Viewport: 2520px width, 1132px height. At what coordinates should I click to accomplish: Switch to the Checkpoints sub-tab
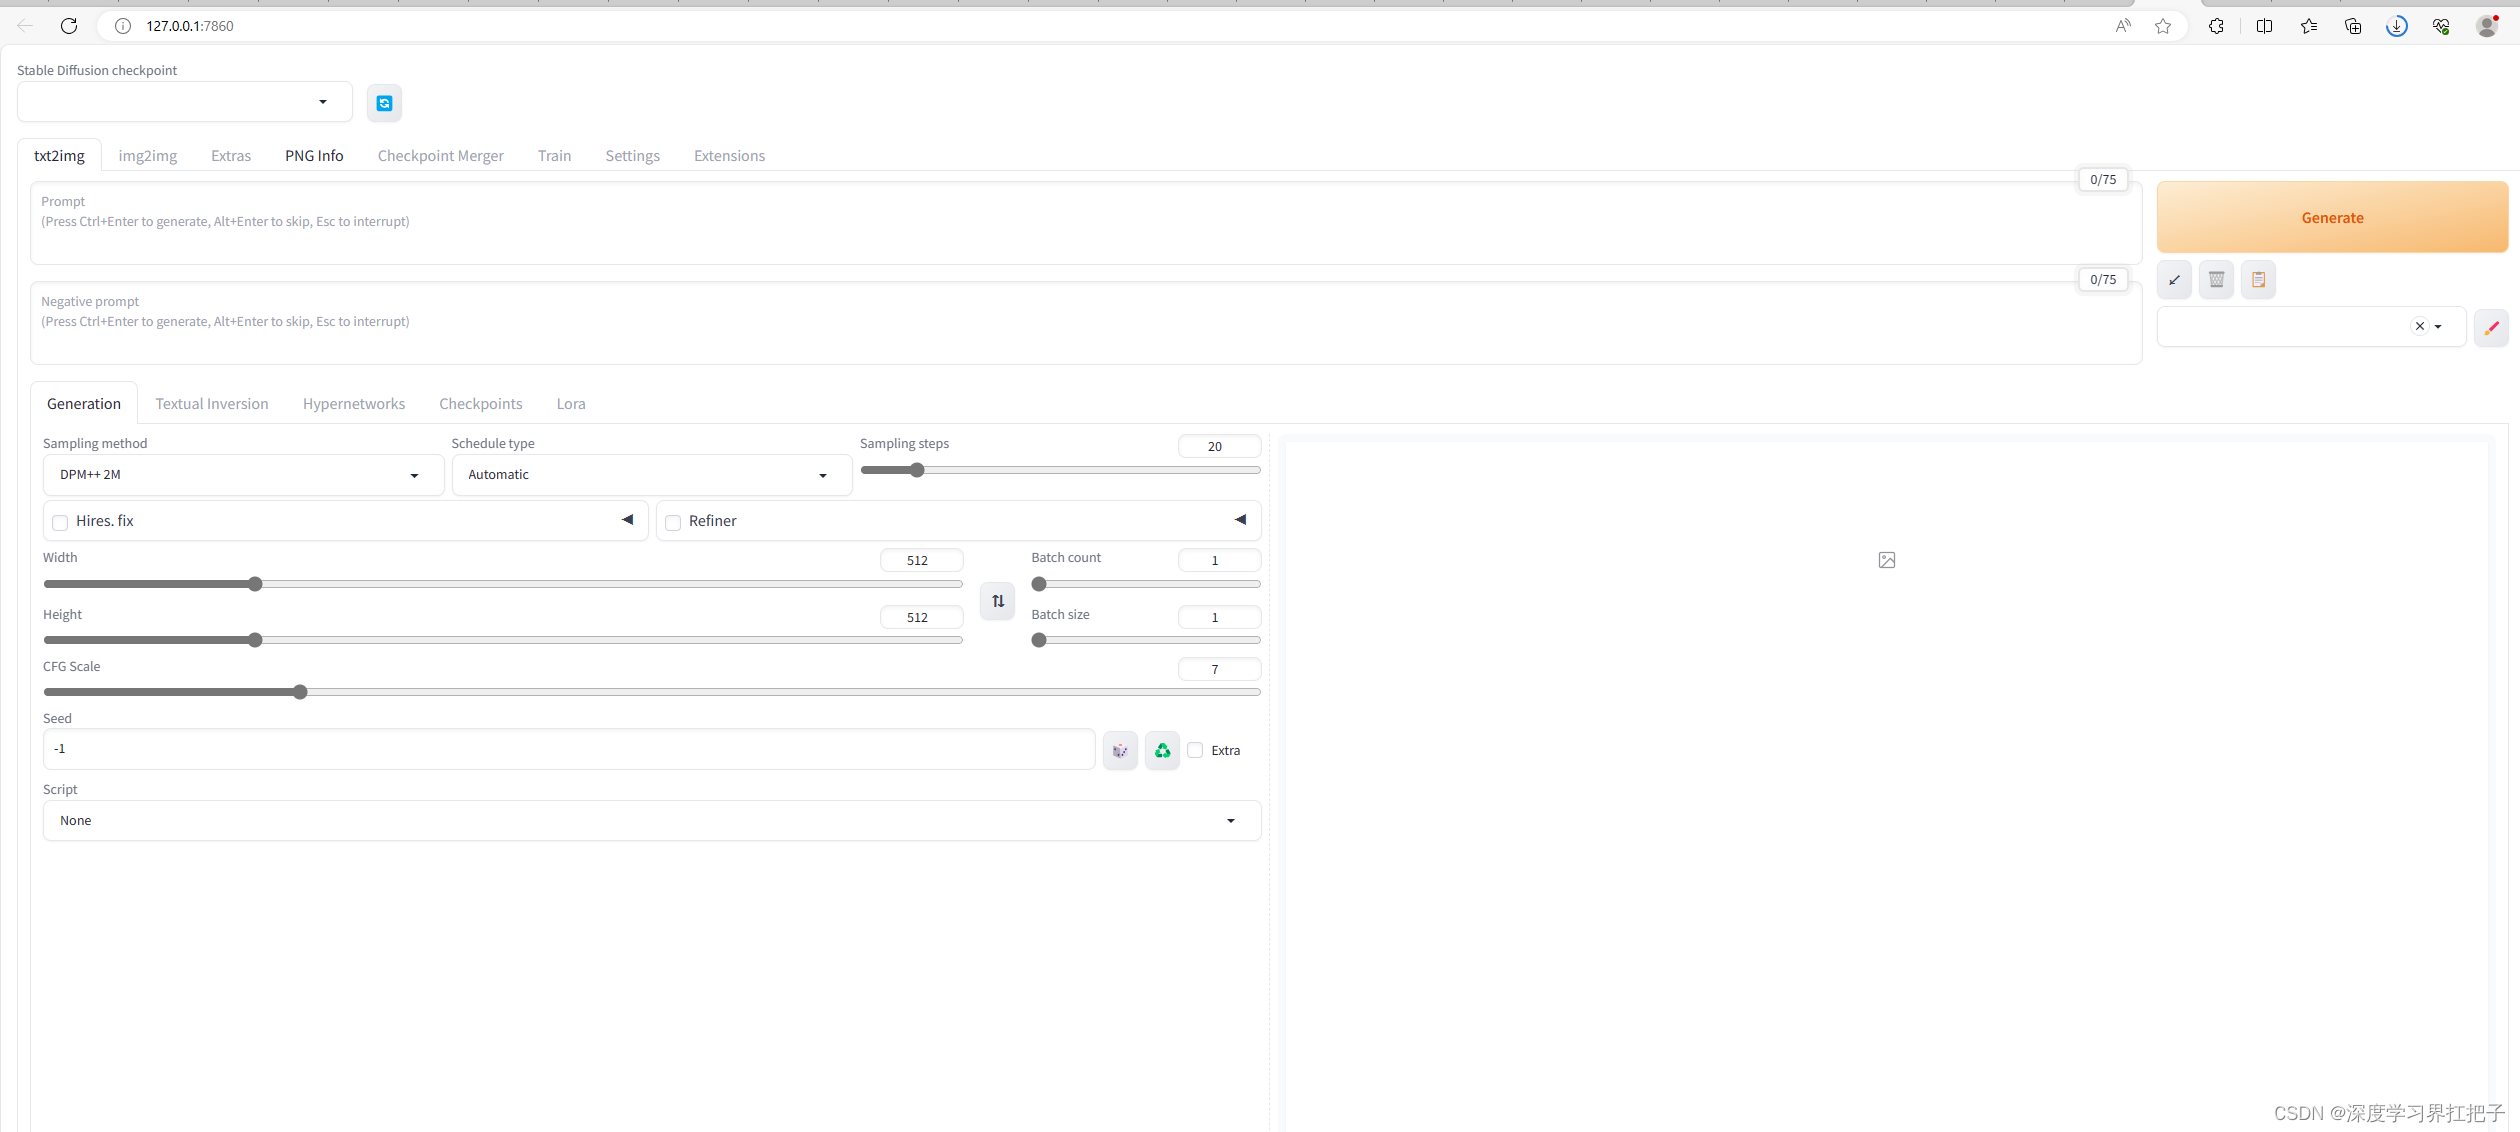click(x=481, y=404)
